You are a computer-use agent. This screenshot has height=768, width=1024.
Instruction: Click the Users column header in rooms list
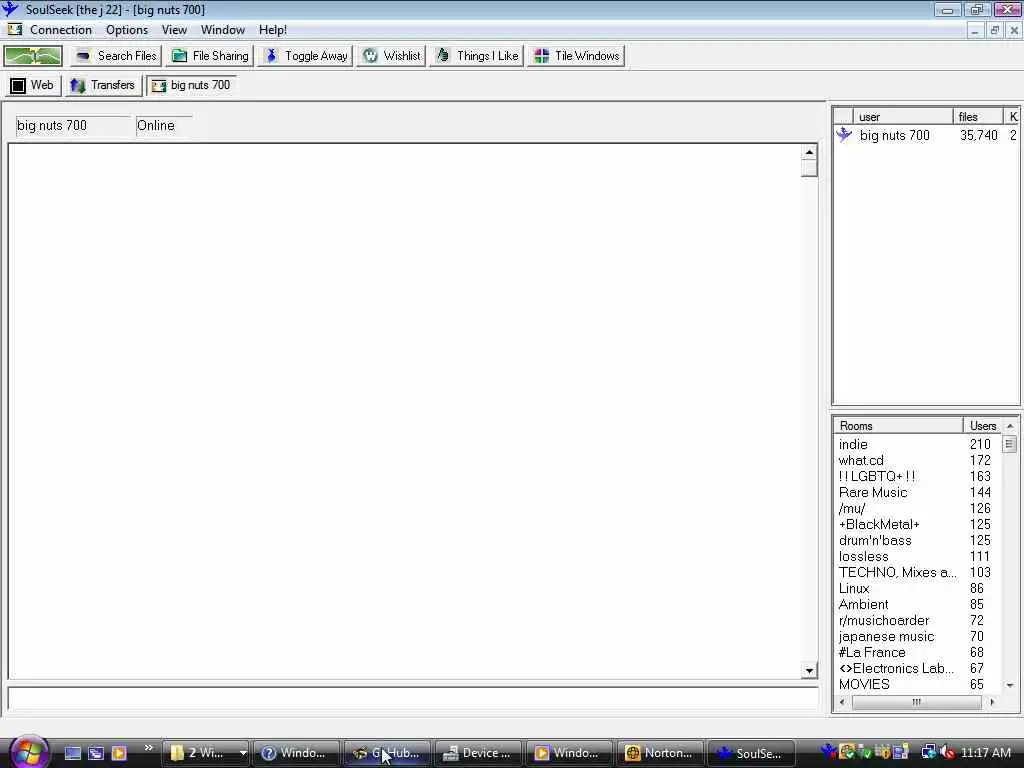tap(982, 426)
